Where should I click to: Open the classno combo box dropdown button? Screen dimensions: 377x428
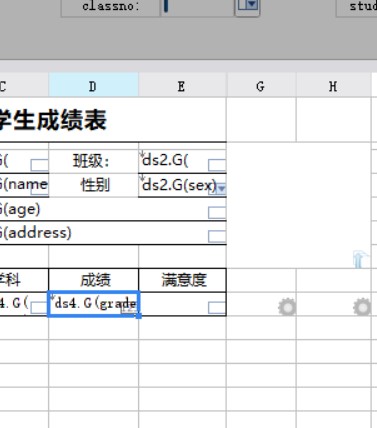tap(247, 6)
